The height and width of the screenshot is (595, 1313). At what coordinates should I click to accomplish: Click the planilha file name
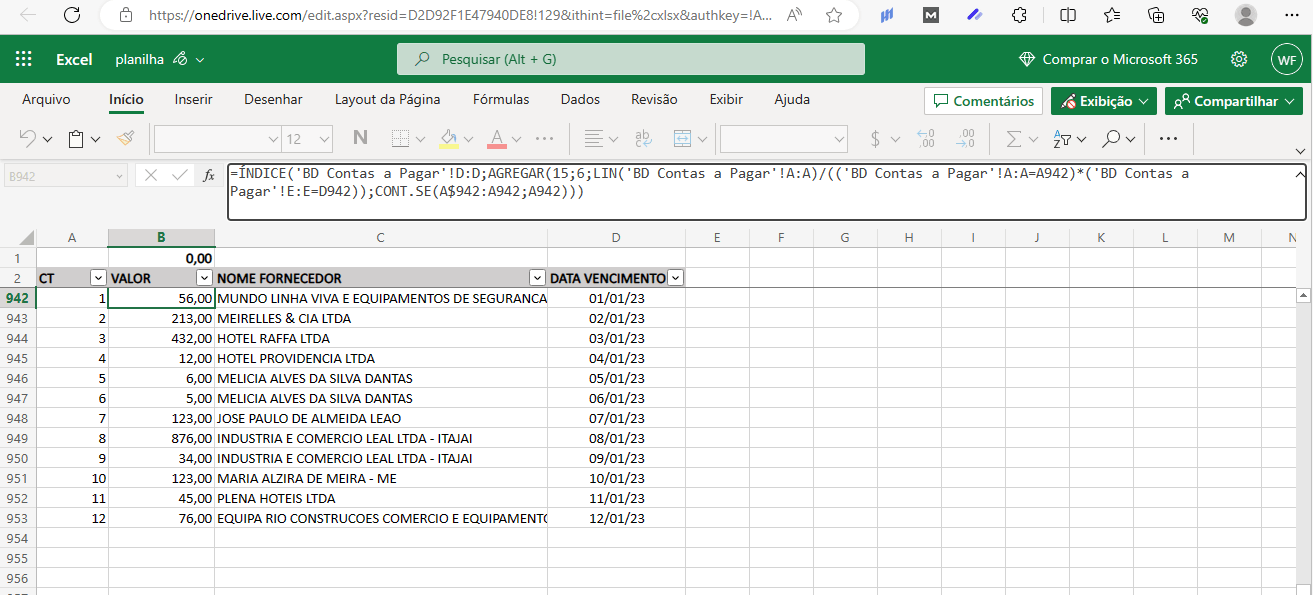click(x=139, y=59)
